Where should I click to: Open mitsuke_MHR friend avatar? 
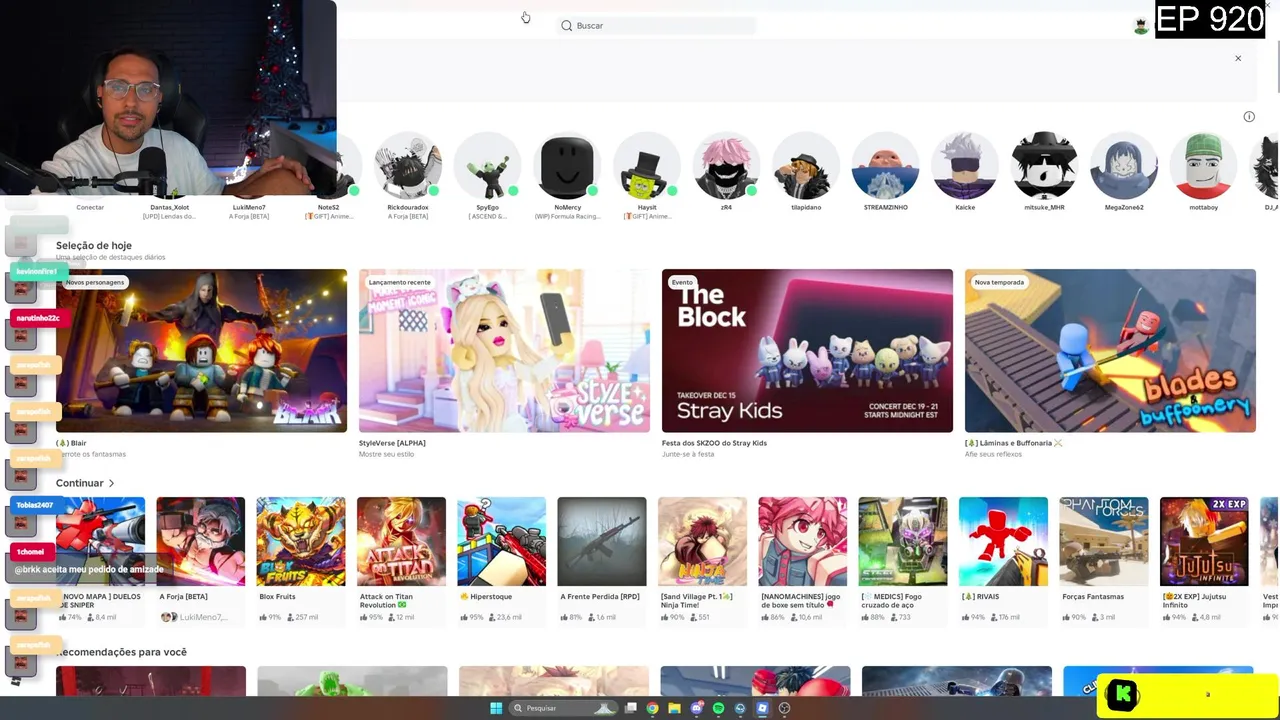1044,166
